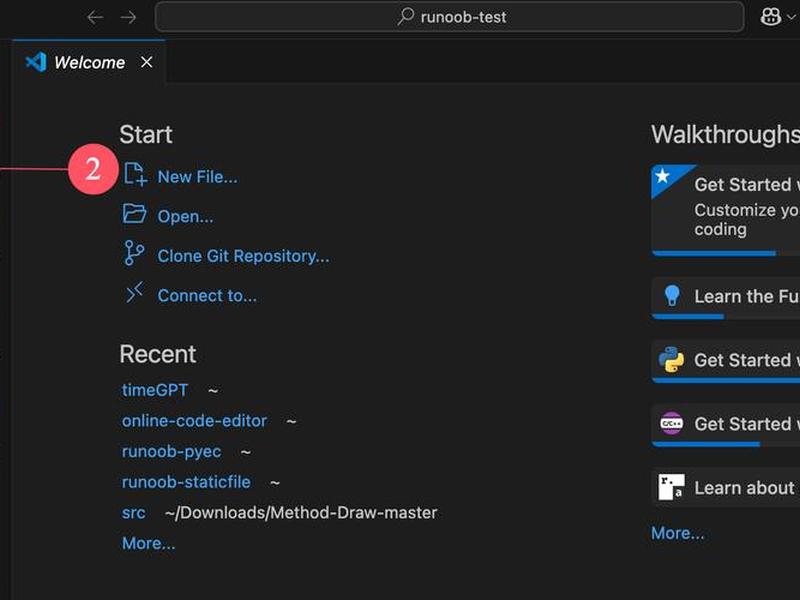Click the Open... link
This screenshot has height=600, width=800.
point(185,216)
